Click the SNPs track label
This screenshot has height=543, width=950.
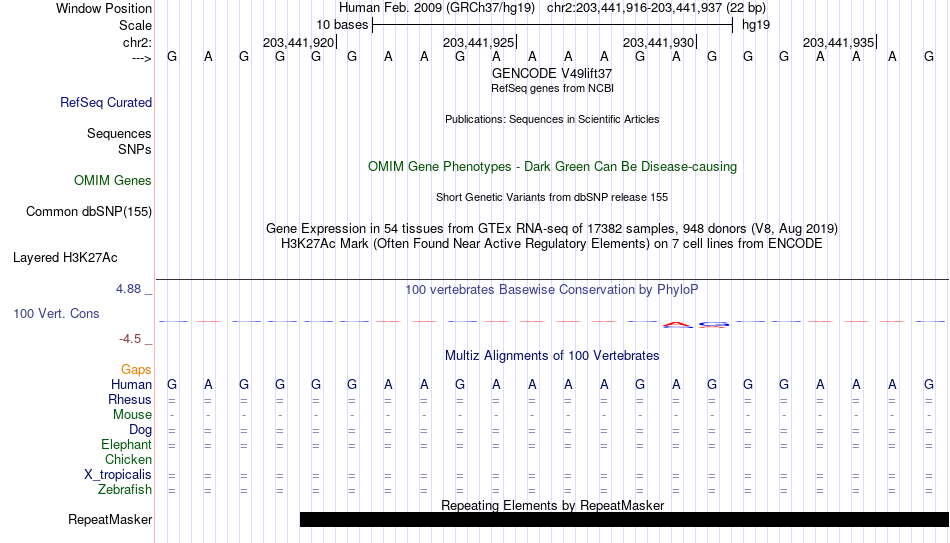135,150
